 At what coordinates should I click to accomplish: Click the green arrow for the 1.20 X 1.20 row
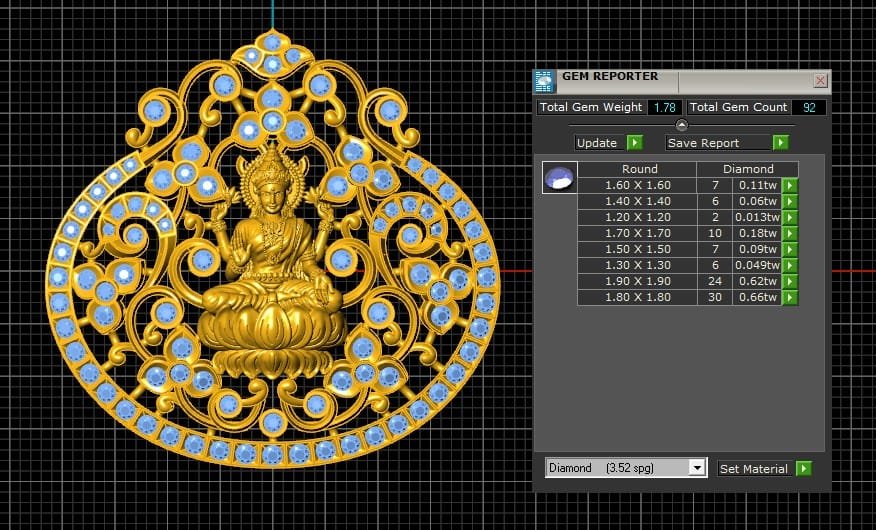pos(790,217)
